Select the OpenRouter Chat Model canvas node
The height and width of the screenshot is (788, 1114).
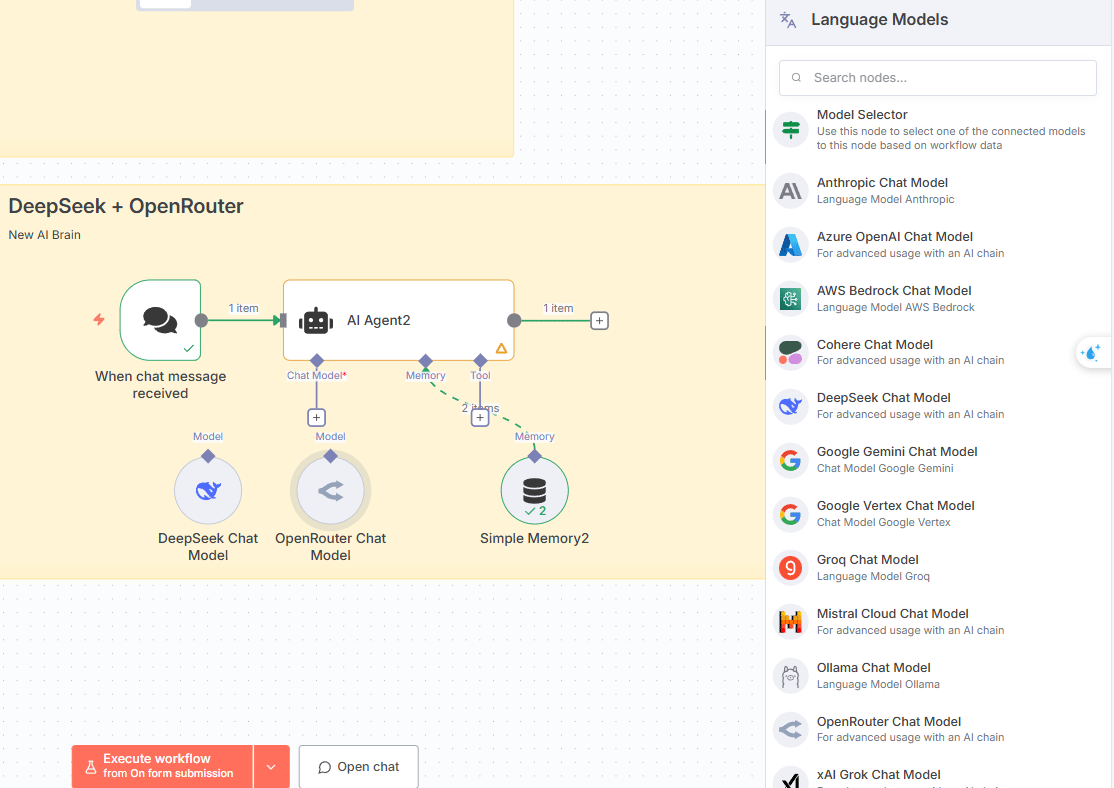click(x=330, y=491)
